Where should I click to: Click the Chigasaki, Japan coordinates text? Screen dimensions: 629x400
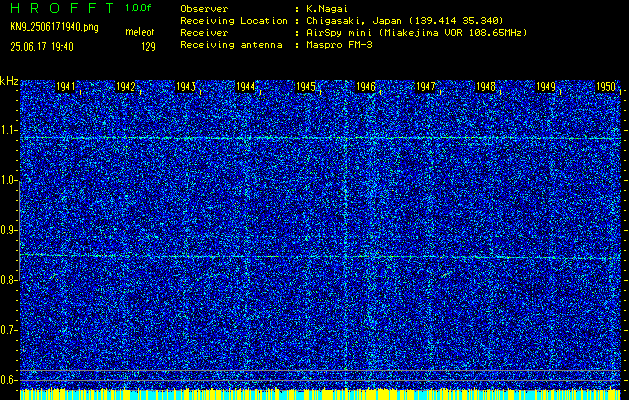click(404, 20)
